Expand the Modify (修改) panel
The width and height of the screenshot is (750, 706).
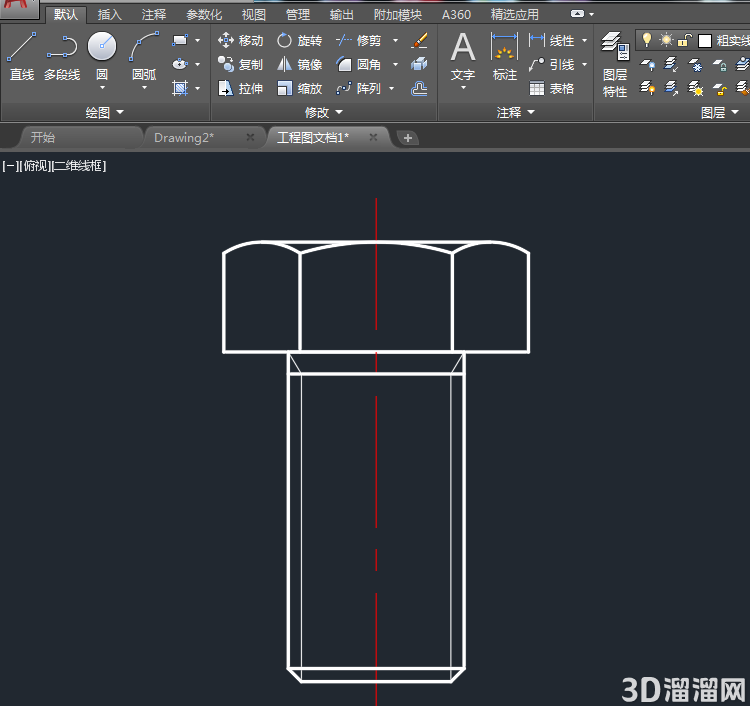click(x=324, y=112)
